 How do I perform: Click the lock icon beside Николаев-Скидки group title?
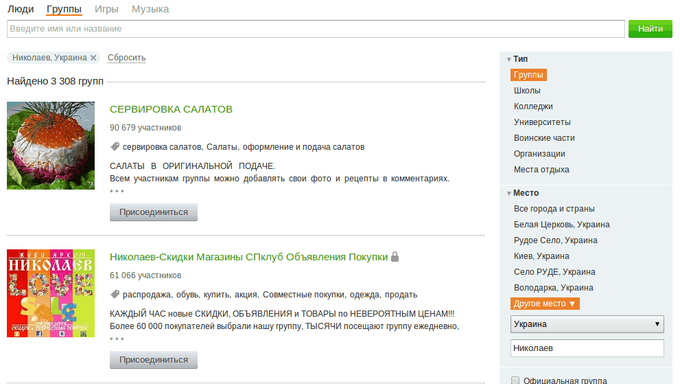click(395, 256)
